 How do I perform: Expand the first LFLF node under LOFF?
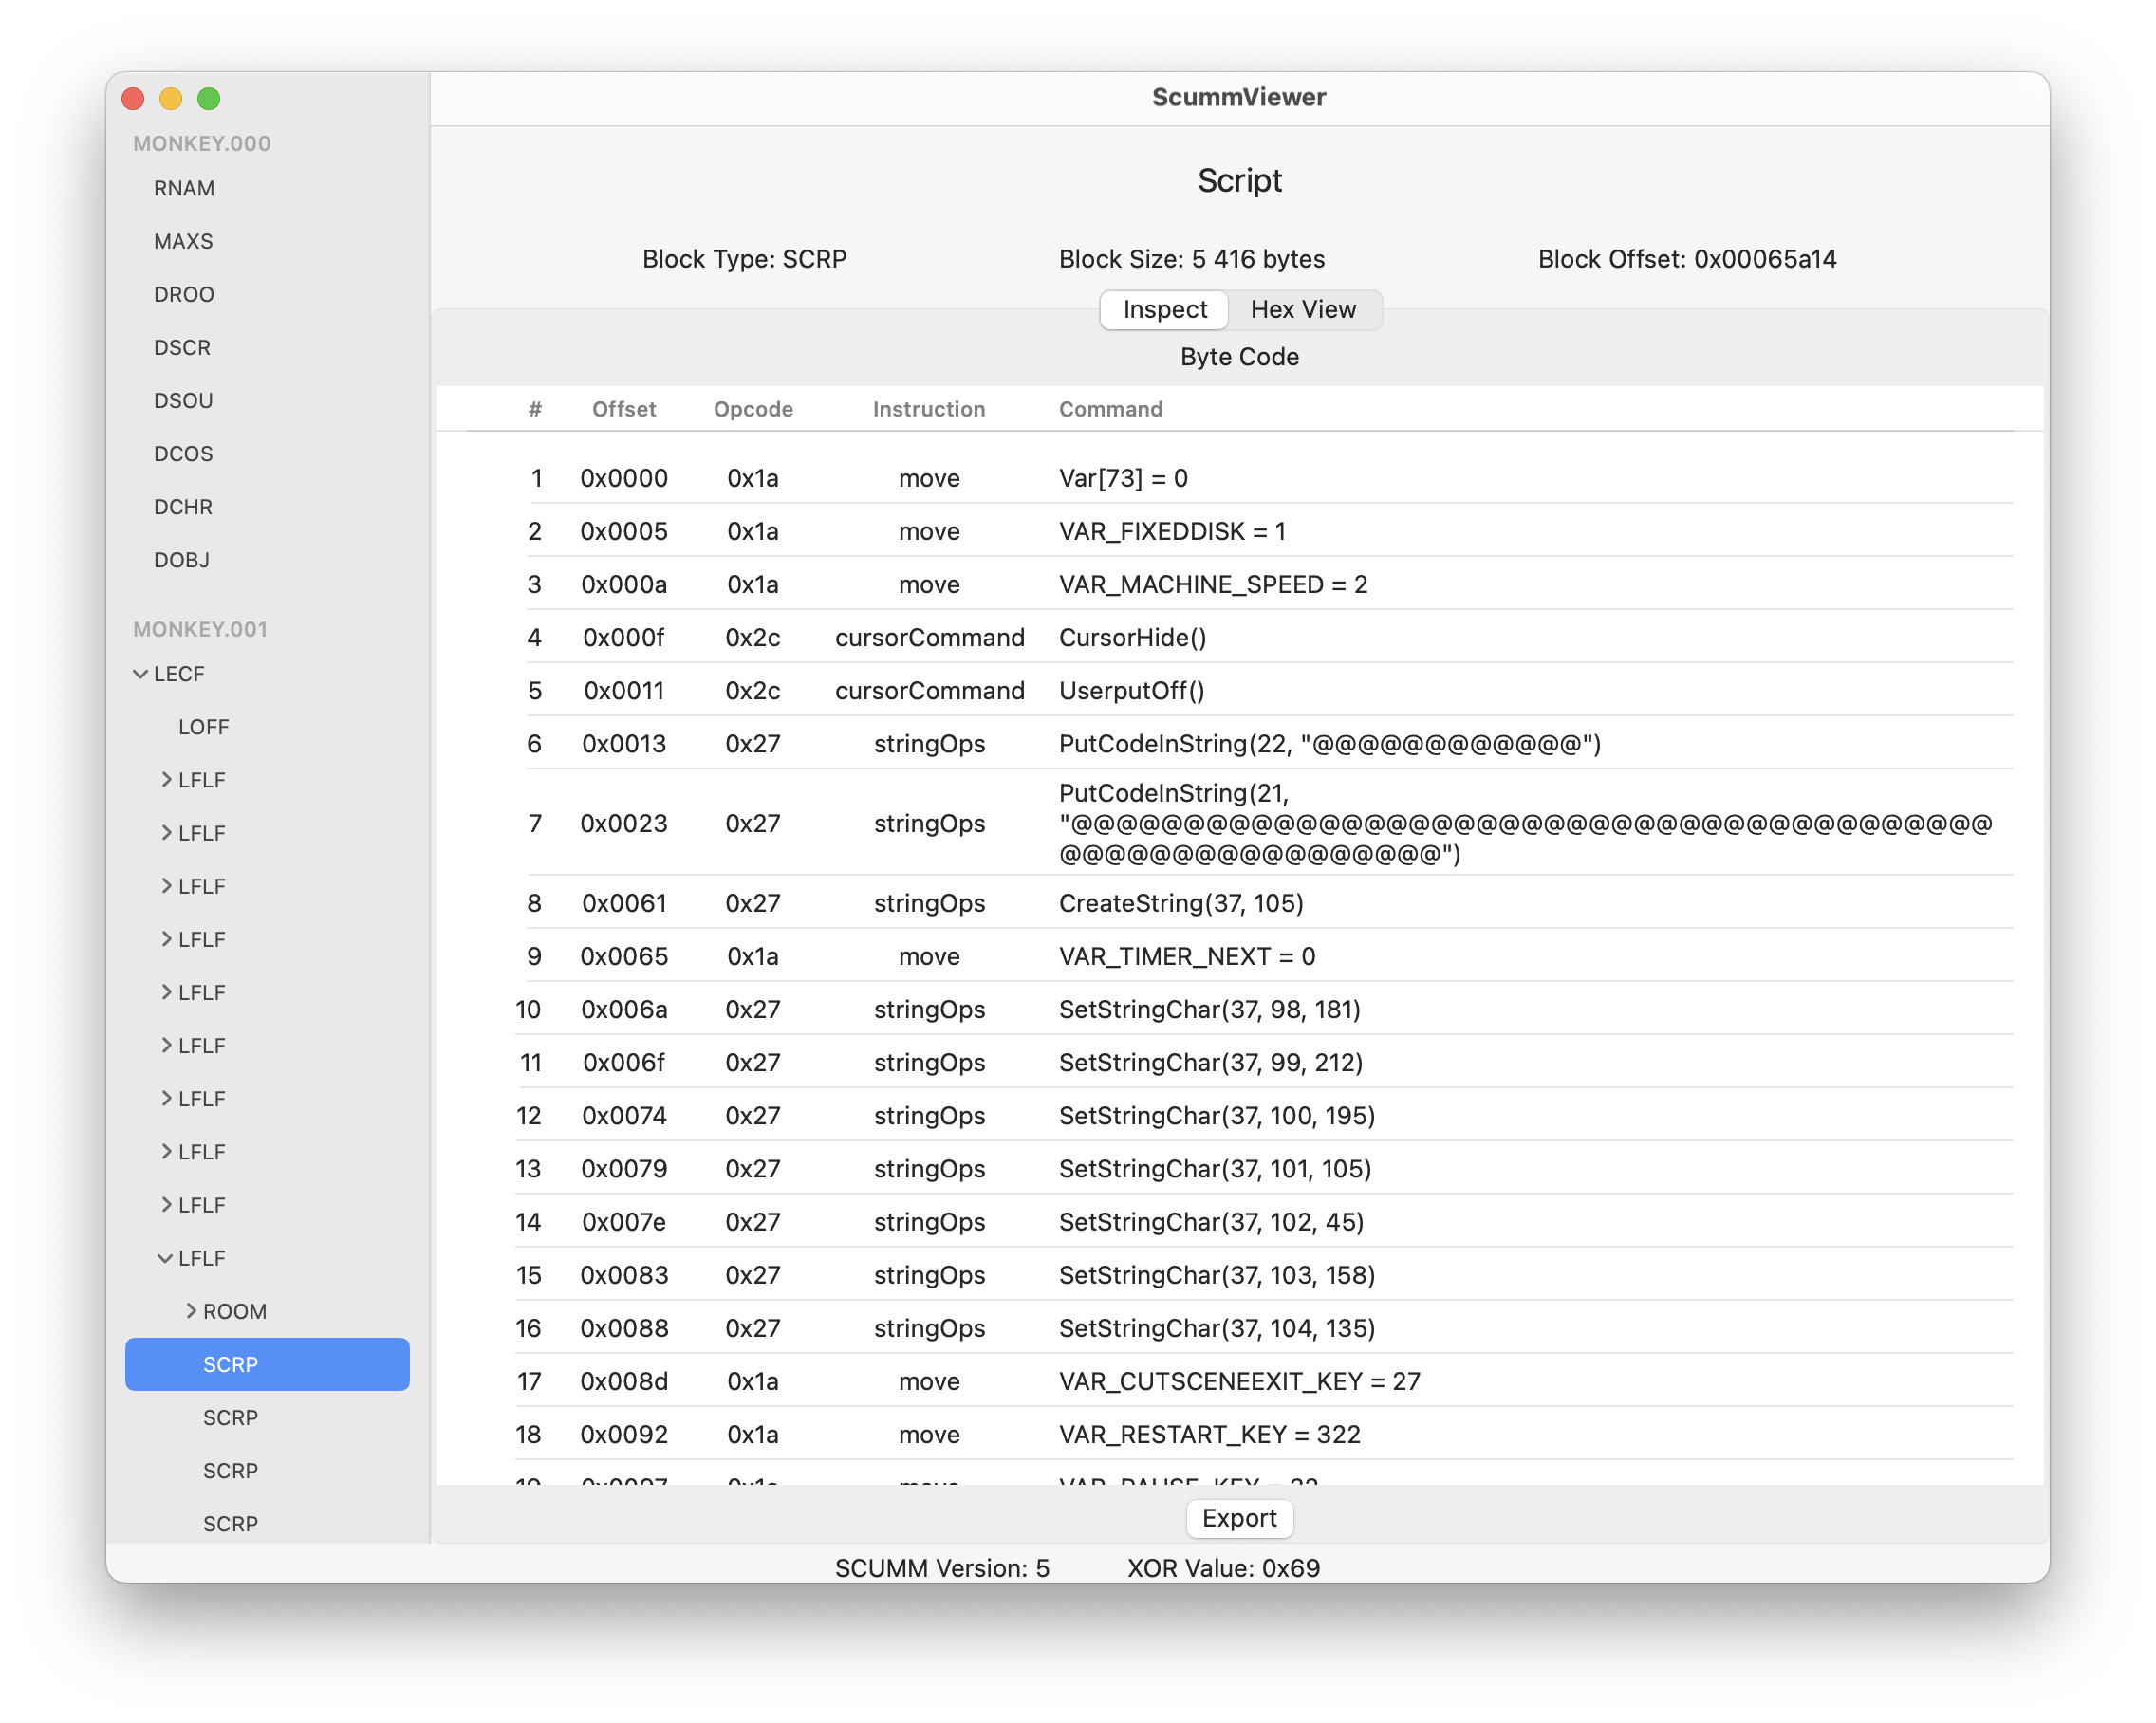click(x=166, y=780)
